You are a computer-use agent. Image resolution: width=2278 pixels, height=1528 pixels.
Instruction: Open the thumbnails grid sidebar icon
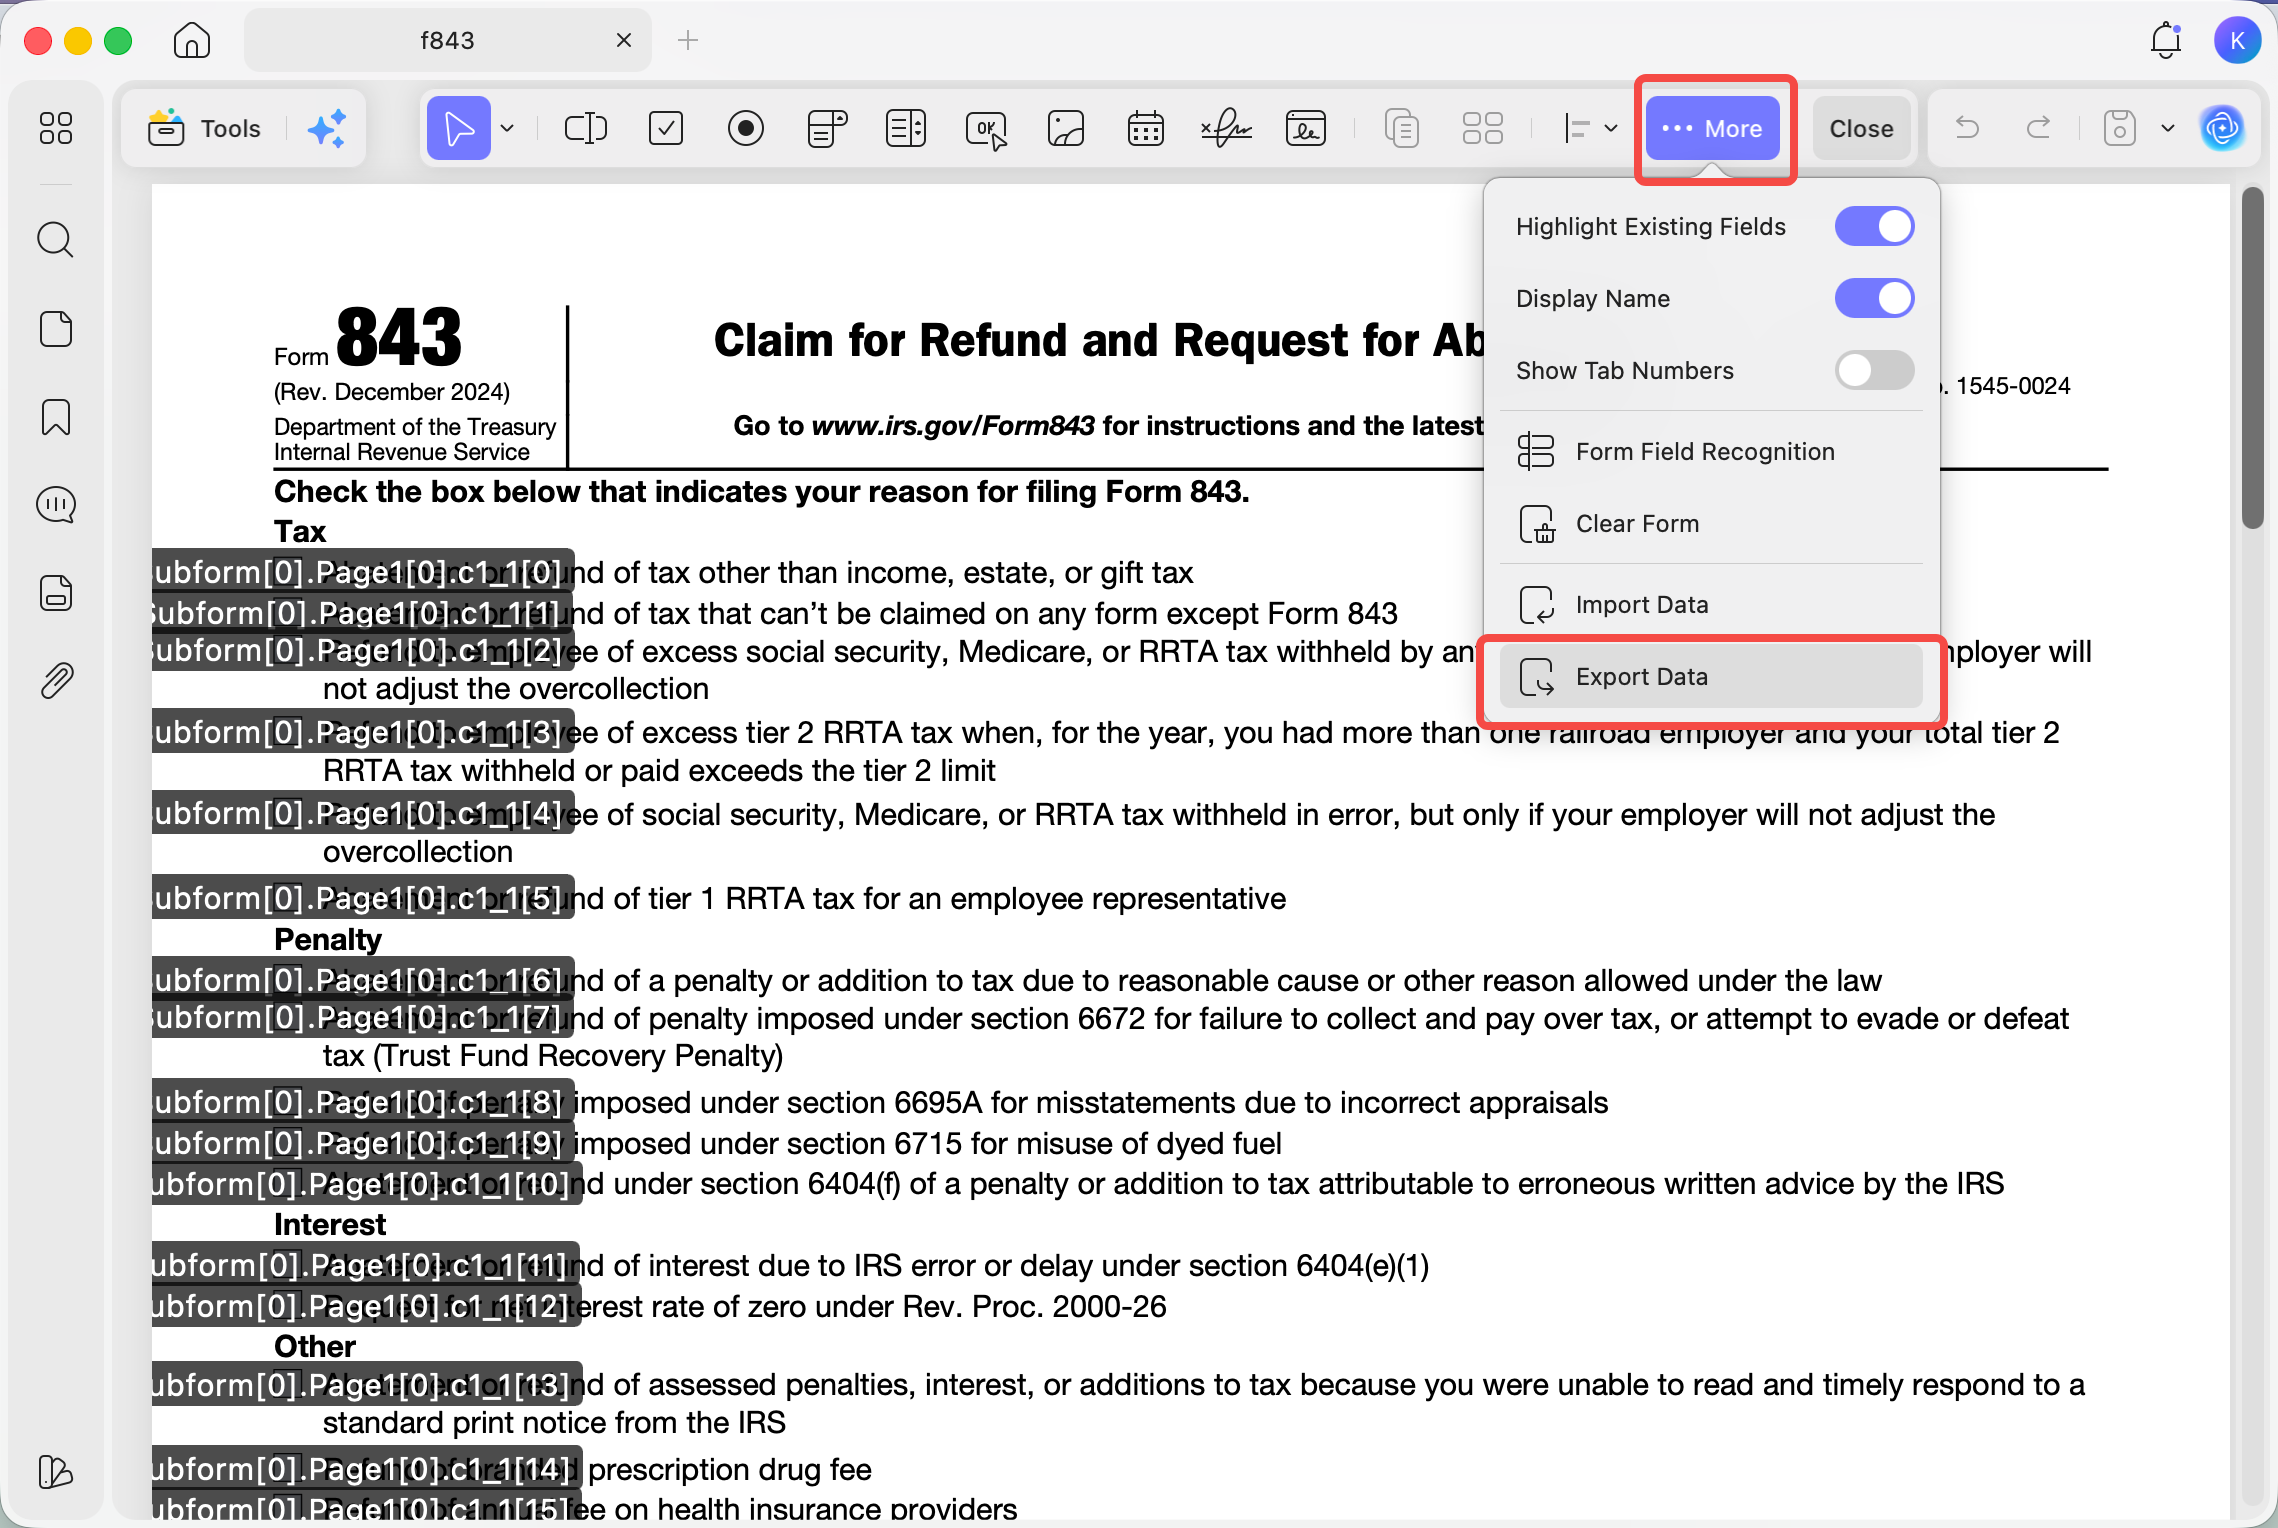tap(56, 128)
